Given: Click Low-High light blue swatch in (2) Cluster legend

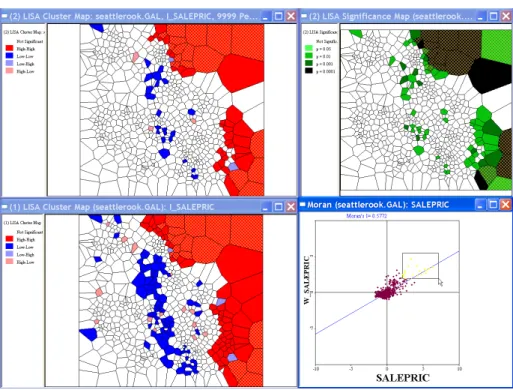Looking at the screenshot, I should (9, 63).
